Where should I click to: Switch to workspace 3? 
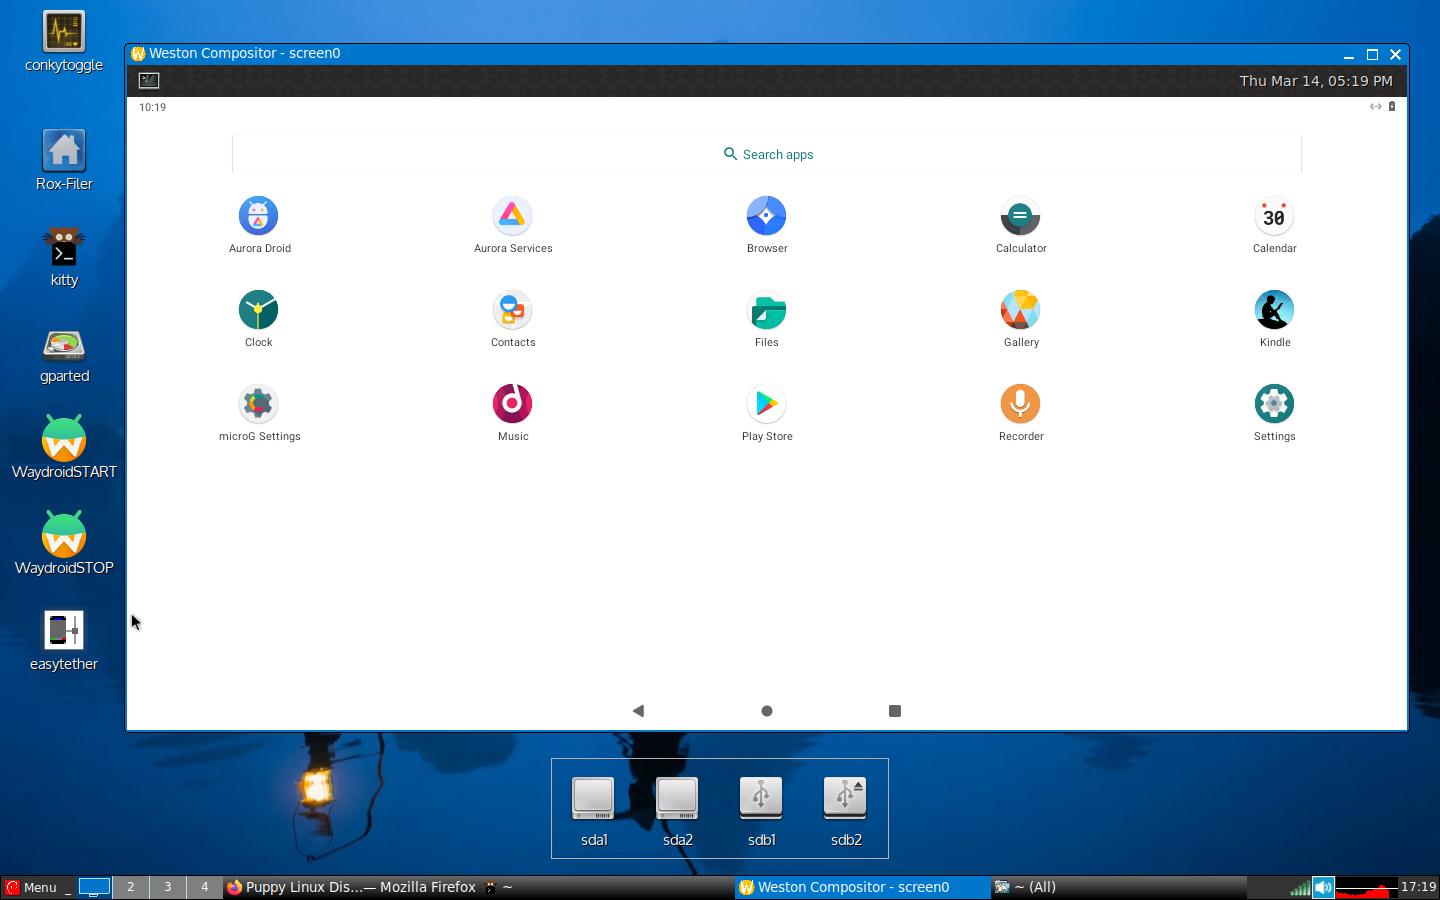[167, 887]
